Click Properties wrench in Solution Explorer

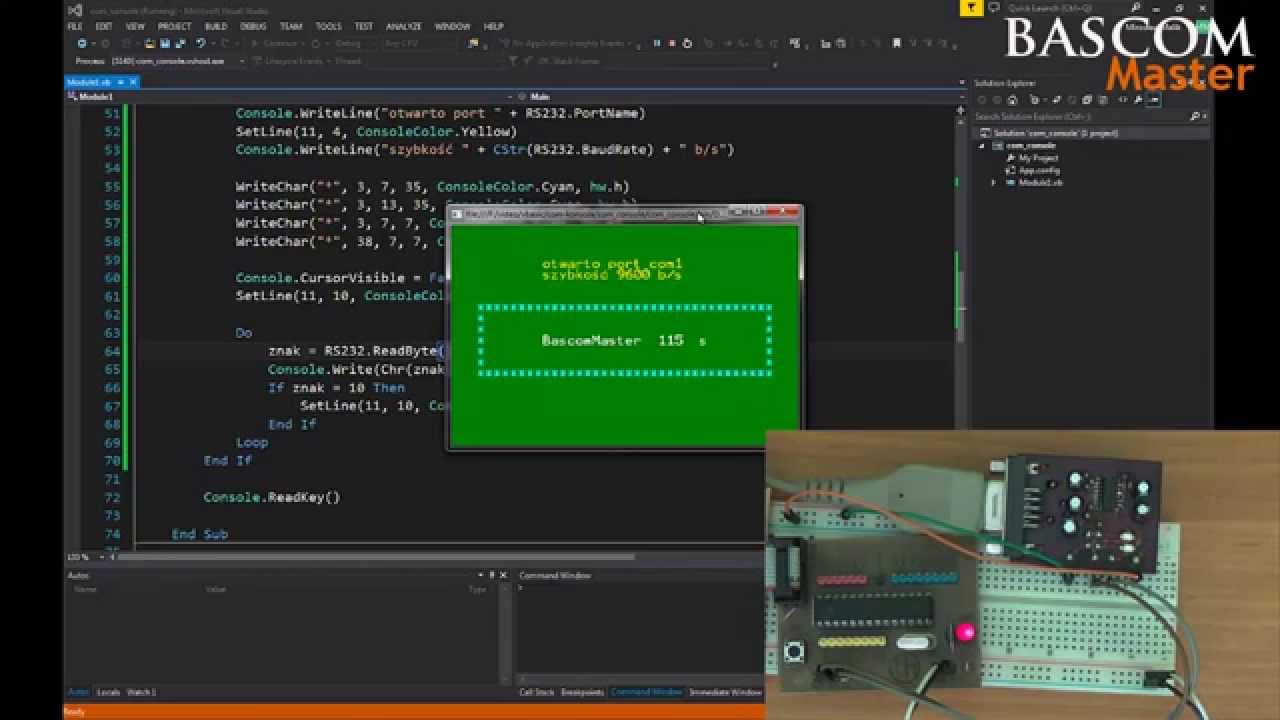(1137, 100)
